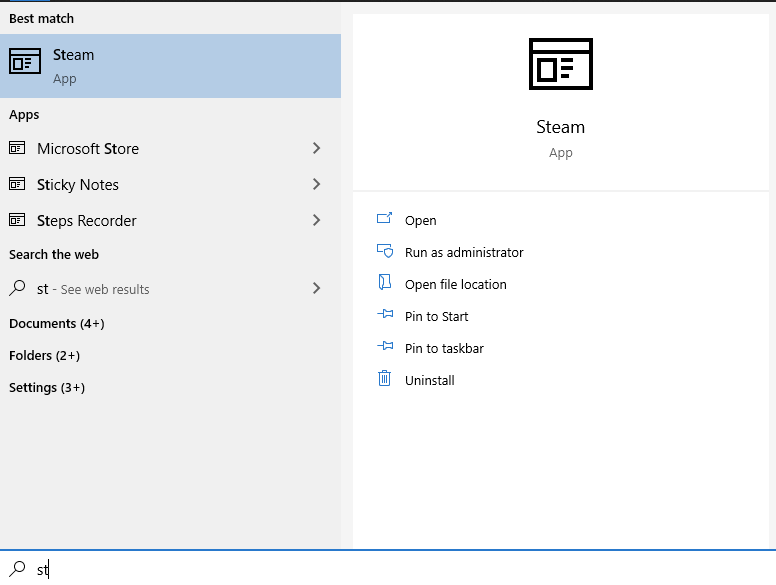Choose Open file location
This screenshot has width=776, height=585.
(456, 285)
